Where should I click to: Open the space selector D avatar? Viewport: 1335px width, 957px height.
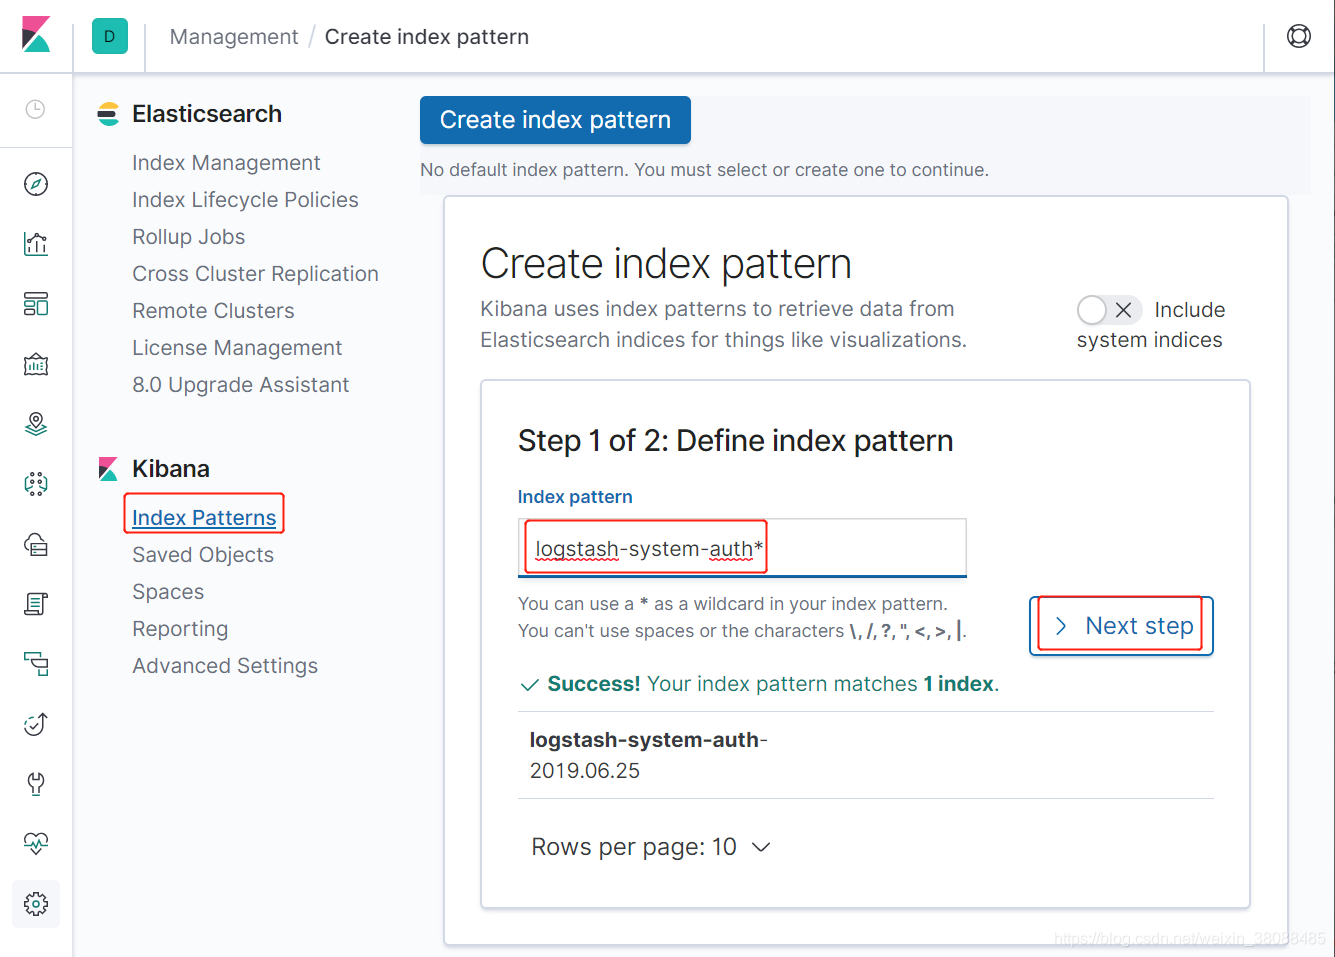(x=110, y=36)
